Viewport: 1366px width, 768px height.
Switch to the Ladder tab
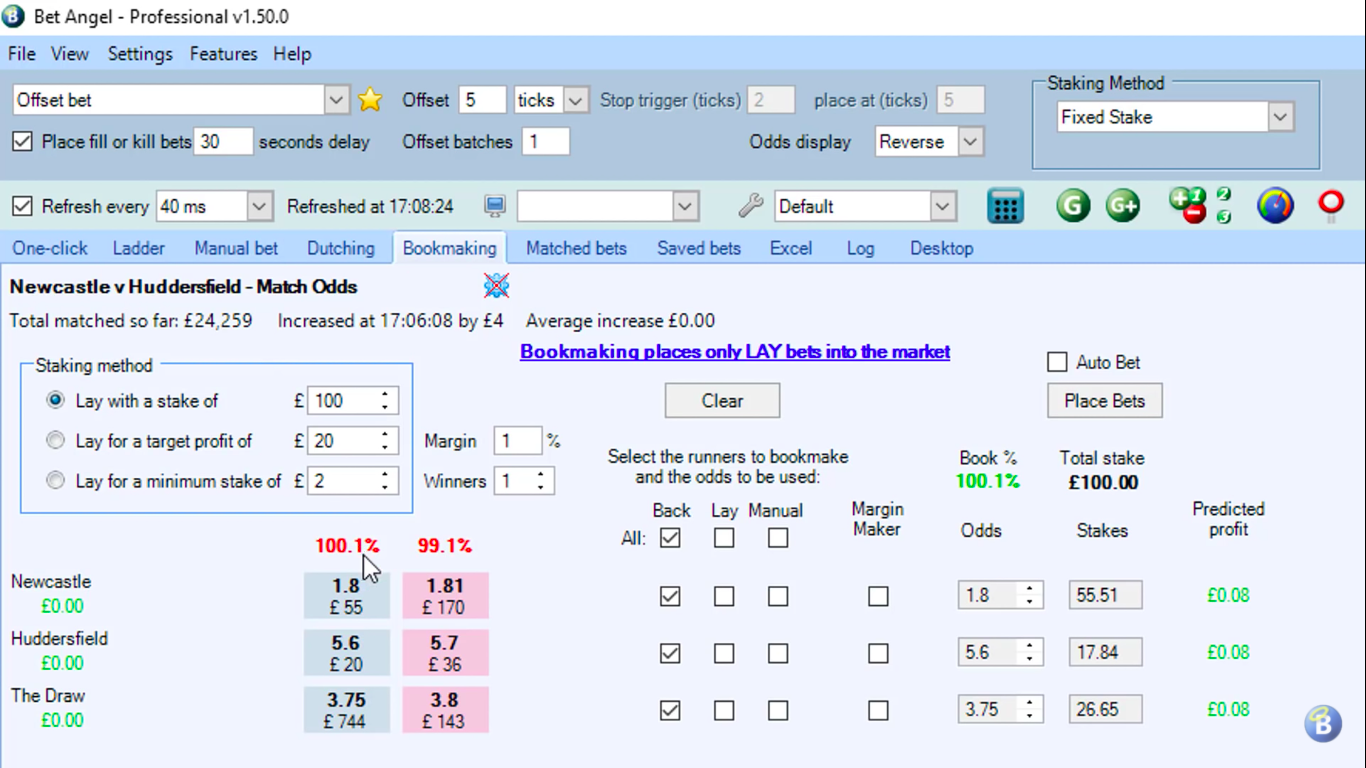point(139,248)
